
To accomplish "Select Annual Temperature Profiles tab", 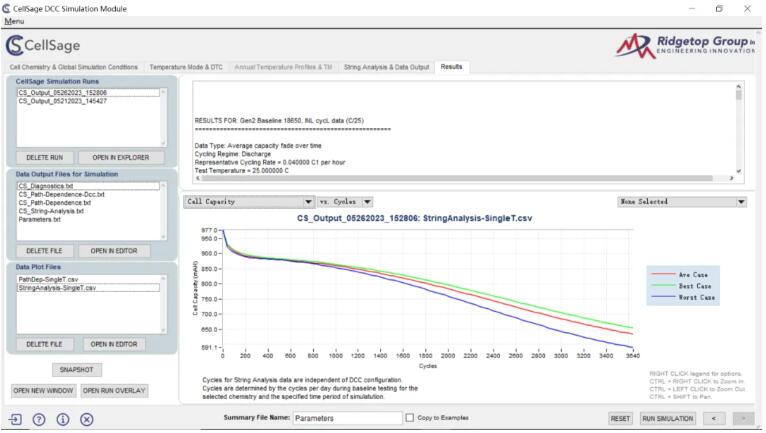I will [283, 67].
